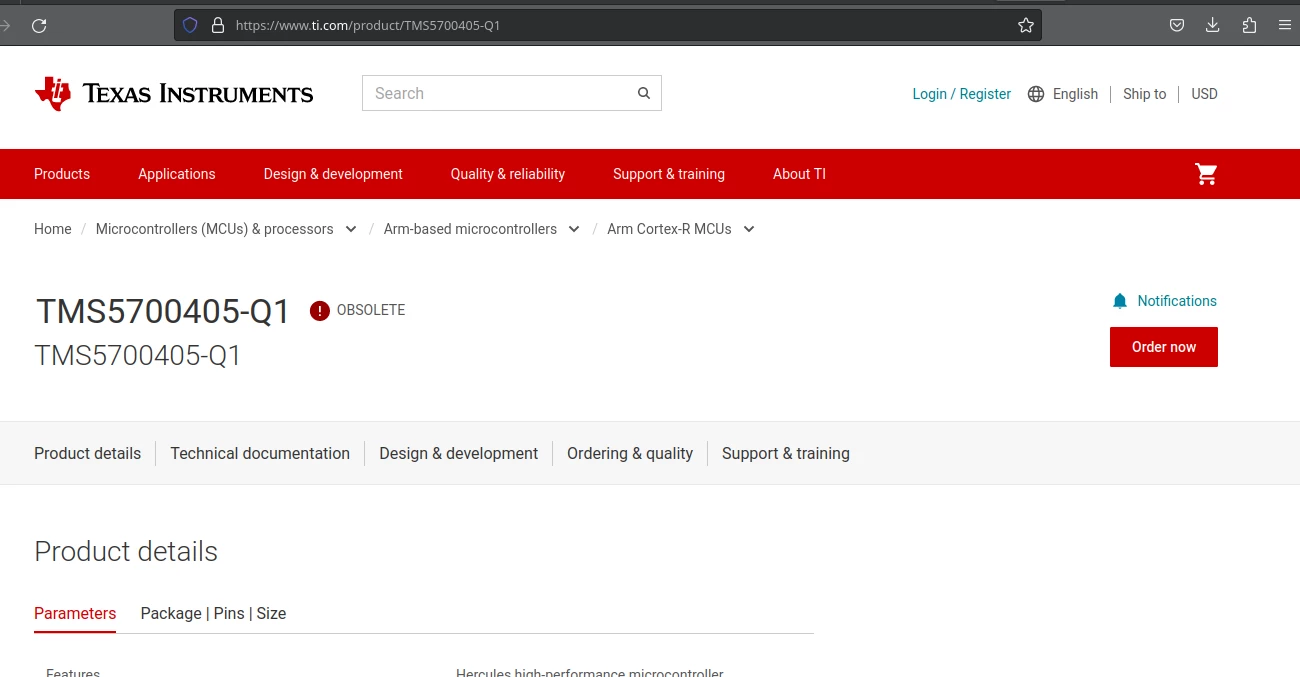This screenshot has width=1300, height=677.
Task: Bookmark this page with the star icon
Action: point(1026,26)
